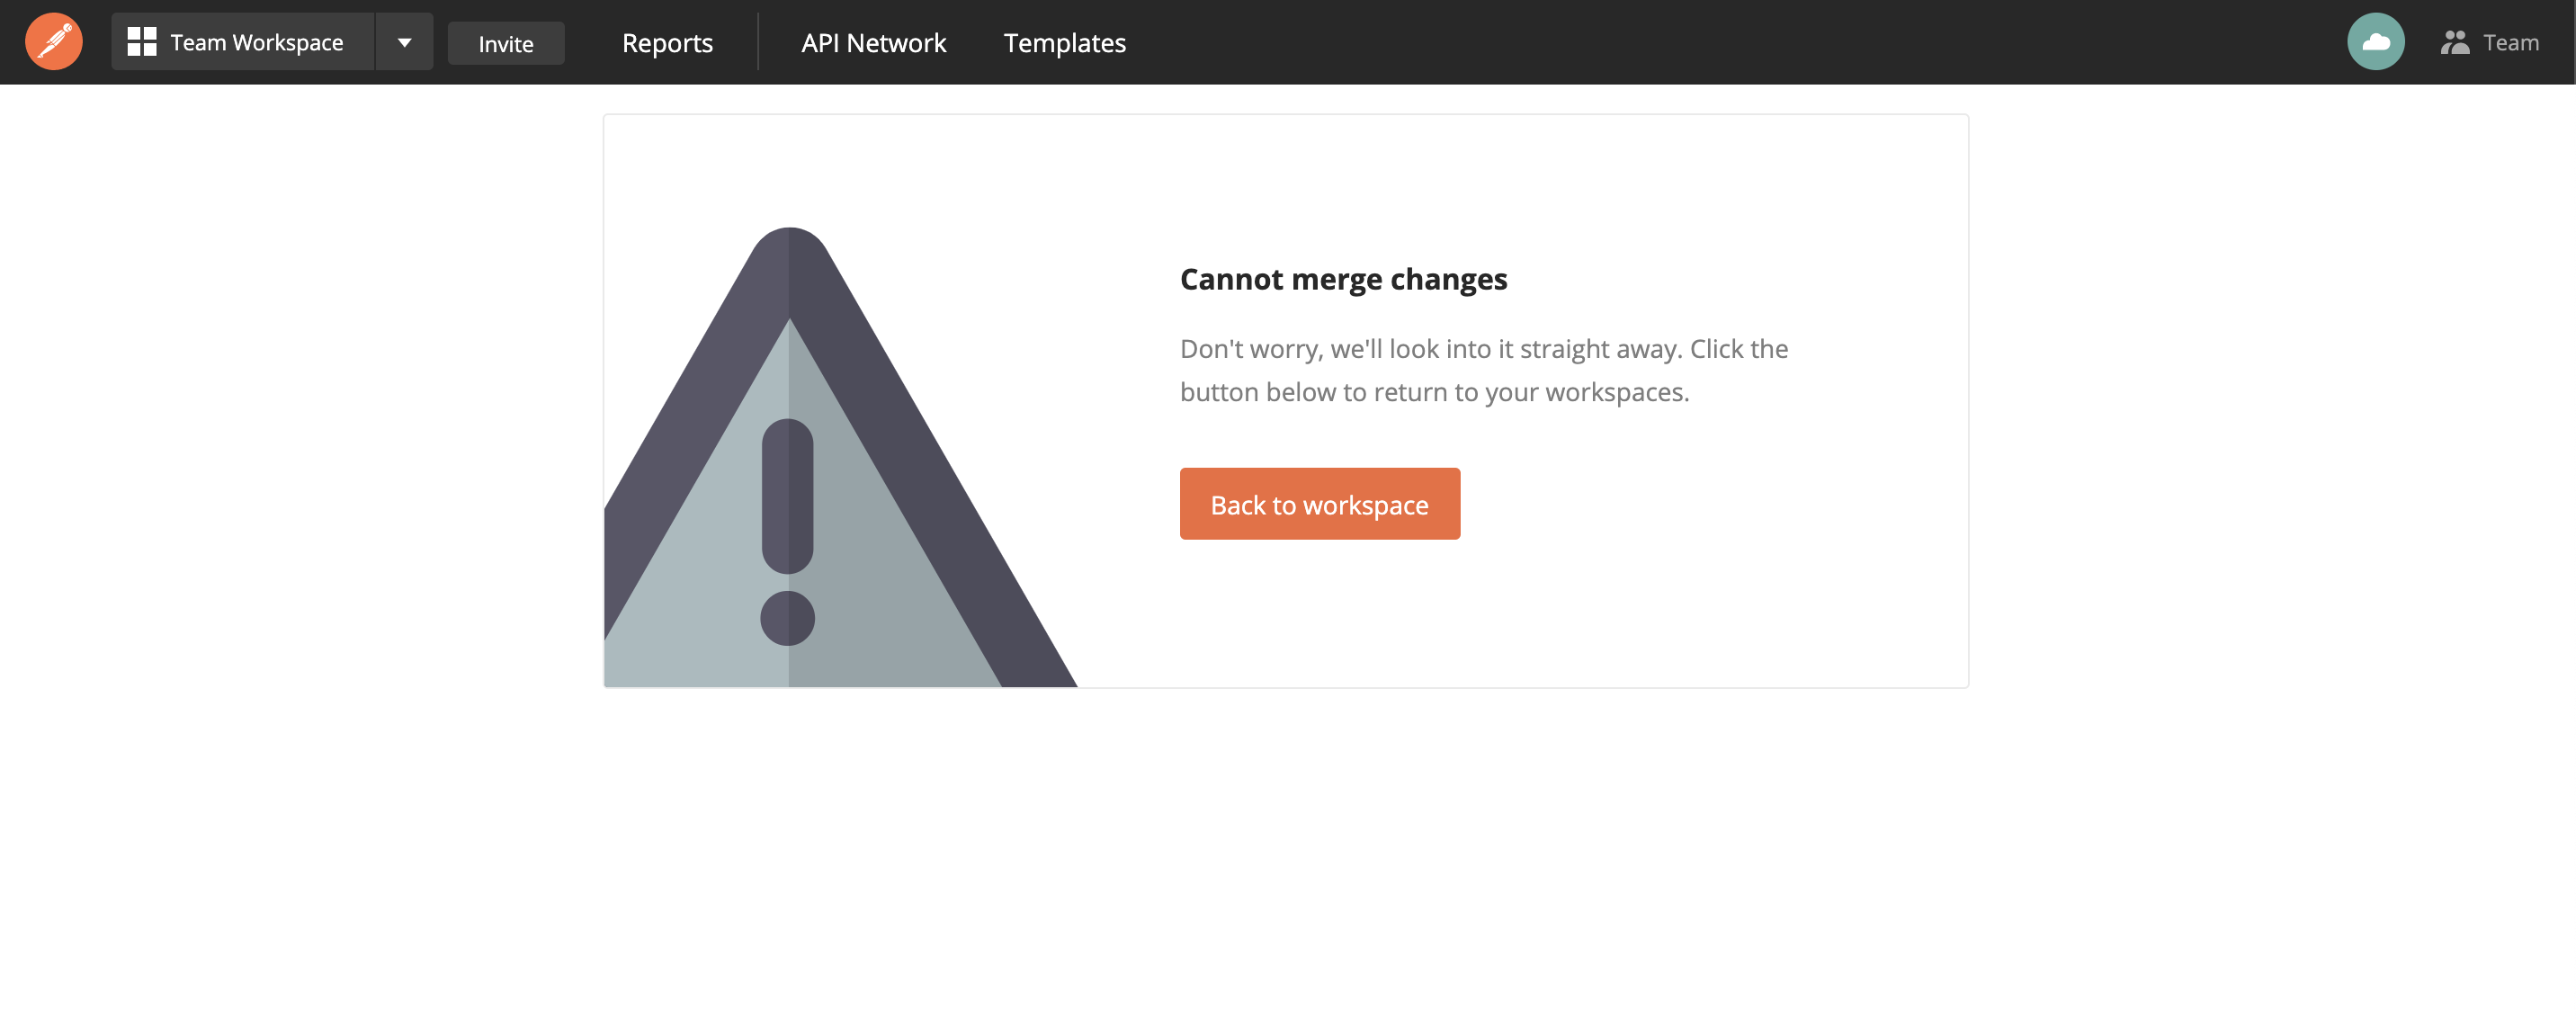Click the Cannot merge changes heading
The width and height of the screenshot is (2576, 1020).
pyautogui.click(x=1344, y=279)
